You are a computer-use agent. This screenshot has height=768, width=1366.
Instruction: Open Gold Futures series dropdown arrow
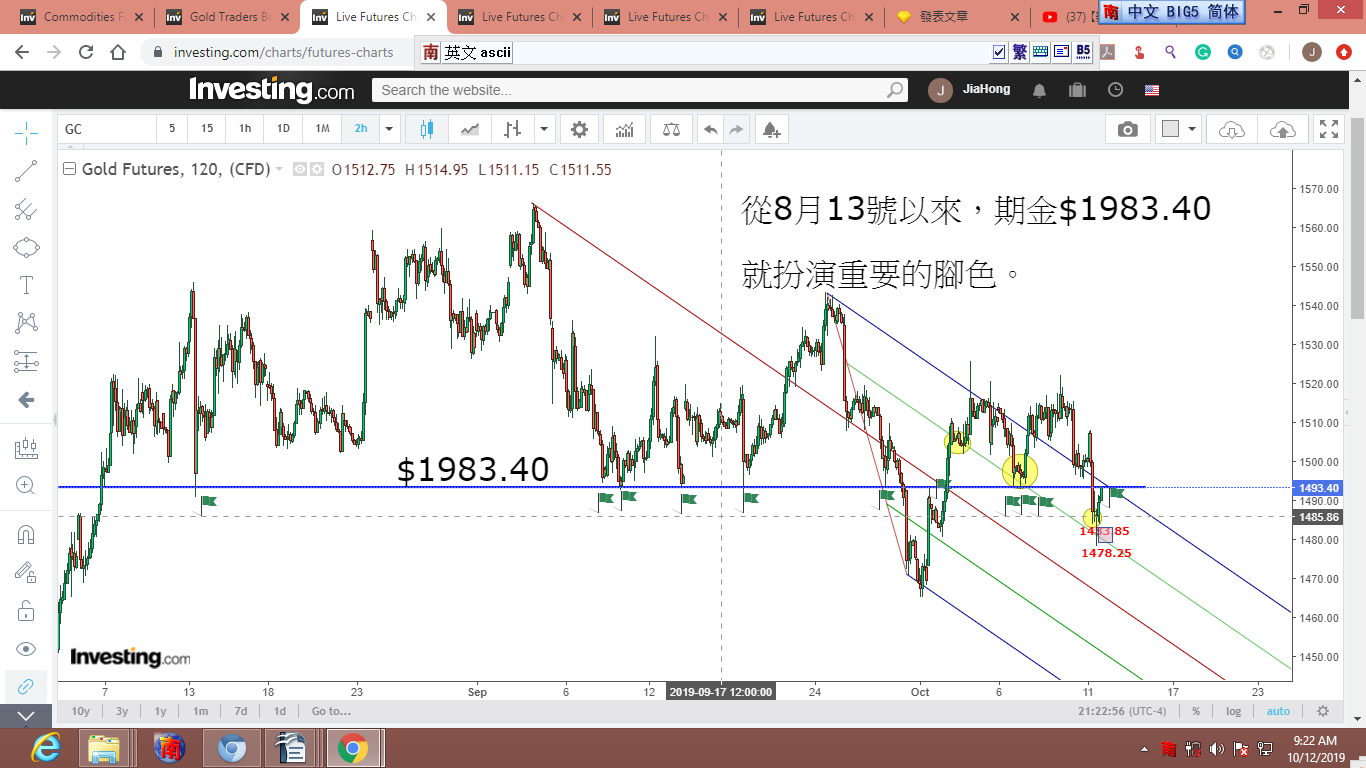(x=279, y=169)
